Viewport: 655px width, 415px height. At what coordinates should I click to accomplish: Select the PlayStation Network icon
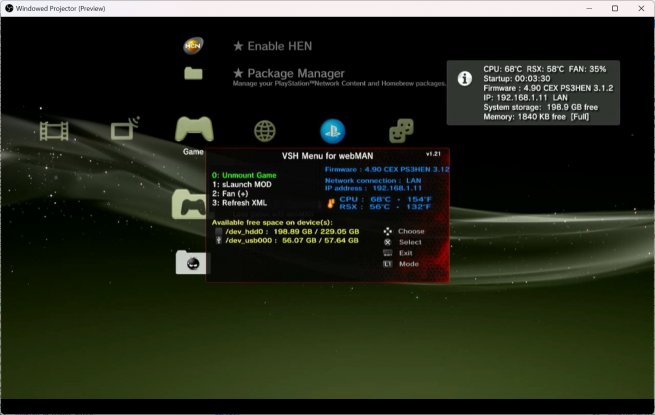(332, 130)
